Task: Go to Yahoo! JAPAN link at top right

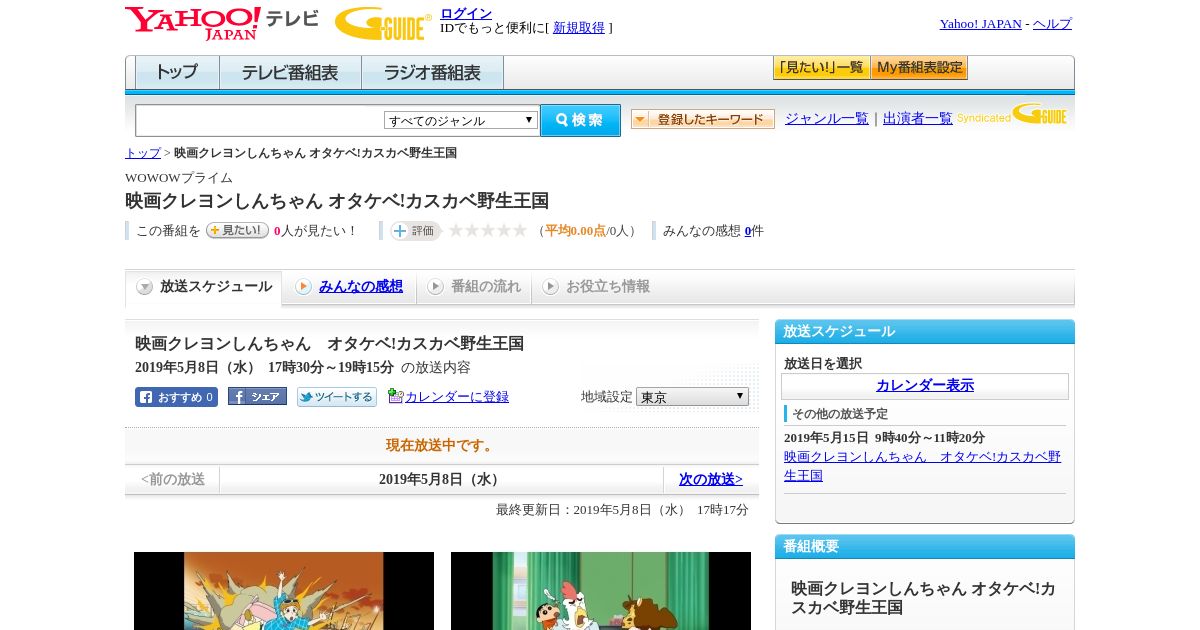Action: coord(980,24)
